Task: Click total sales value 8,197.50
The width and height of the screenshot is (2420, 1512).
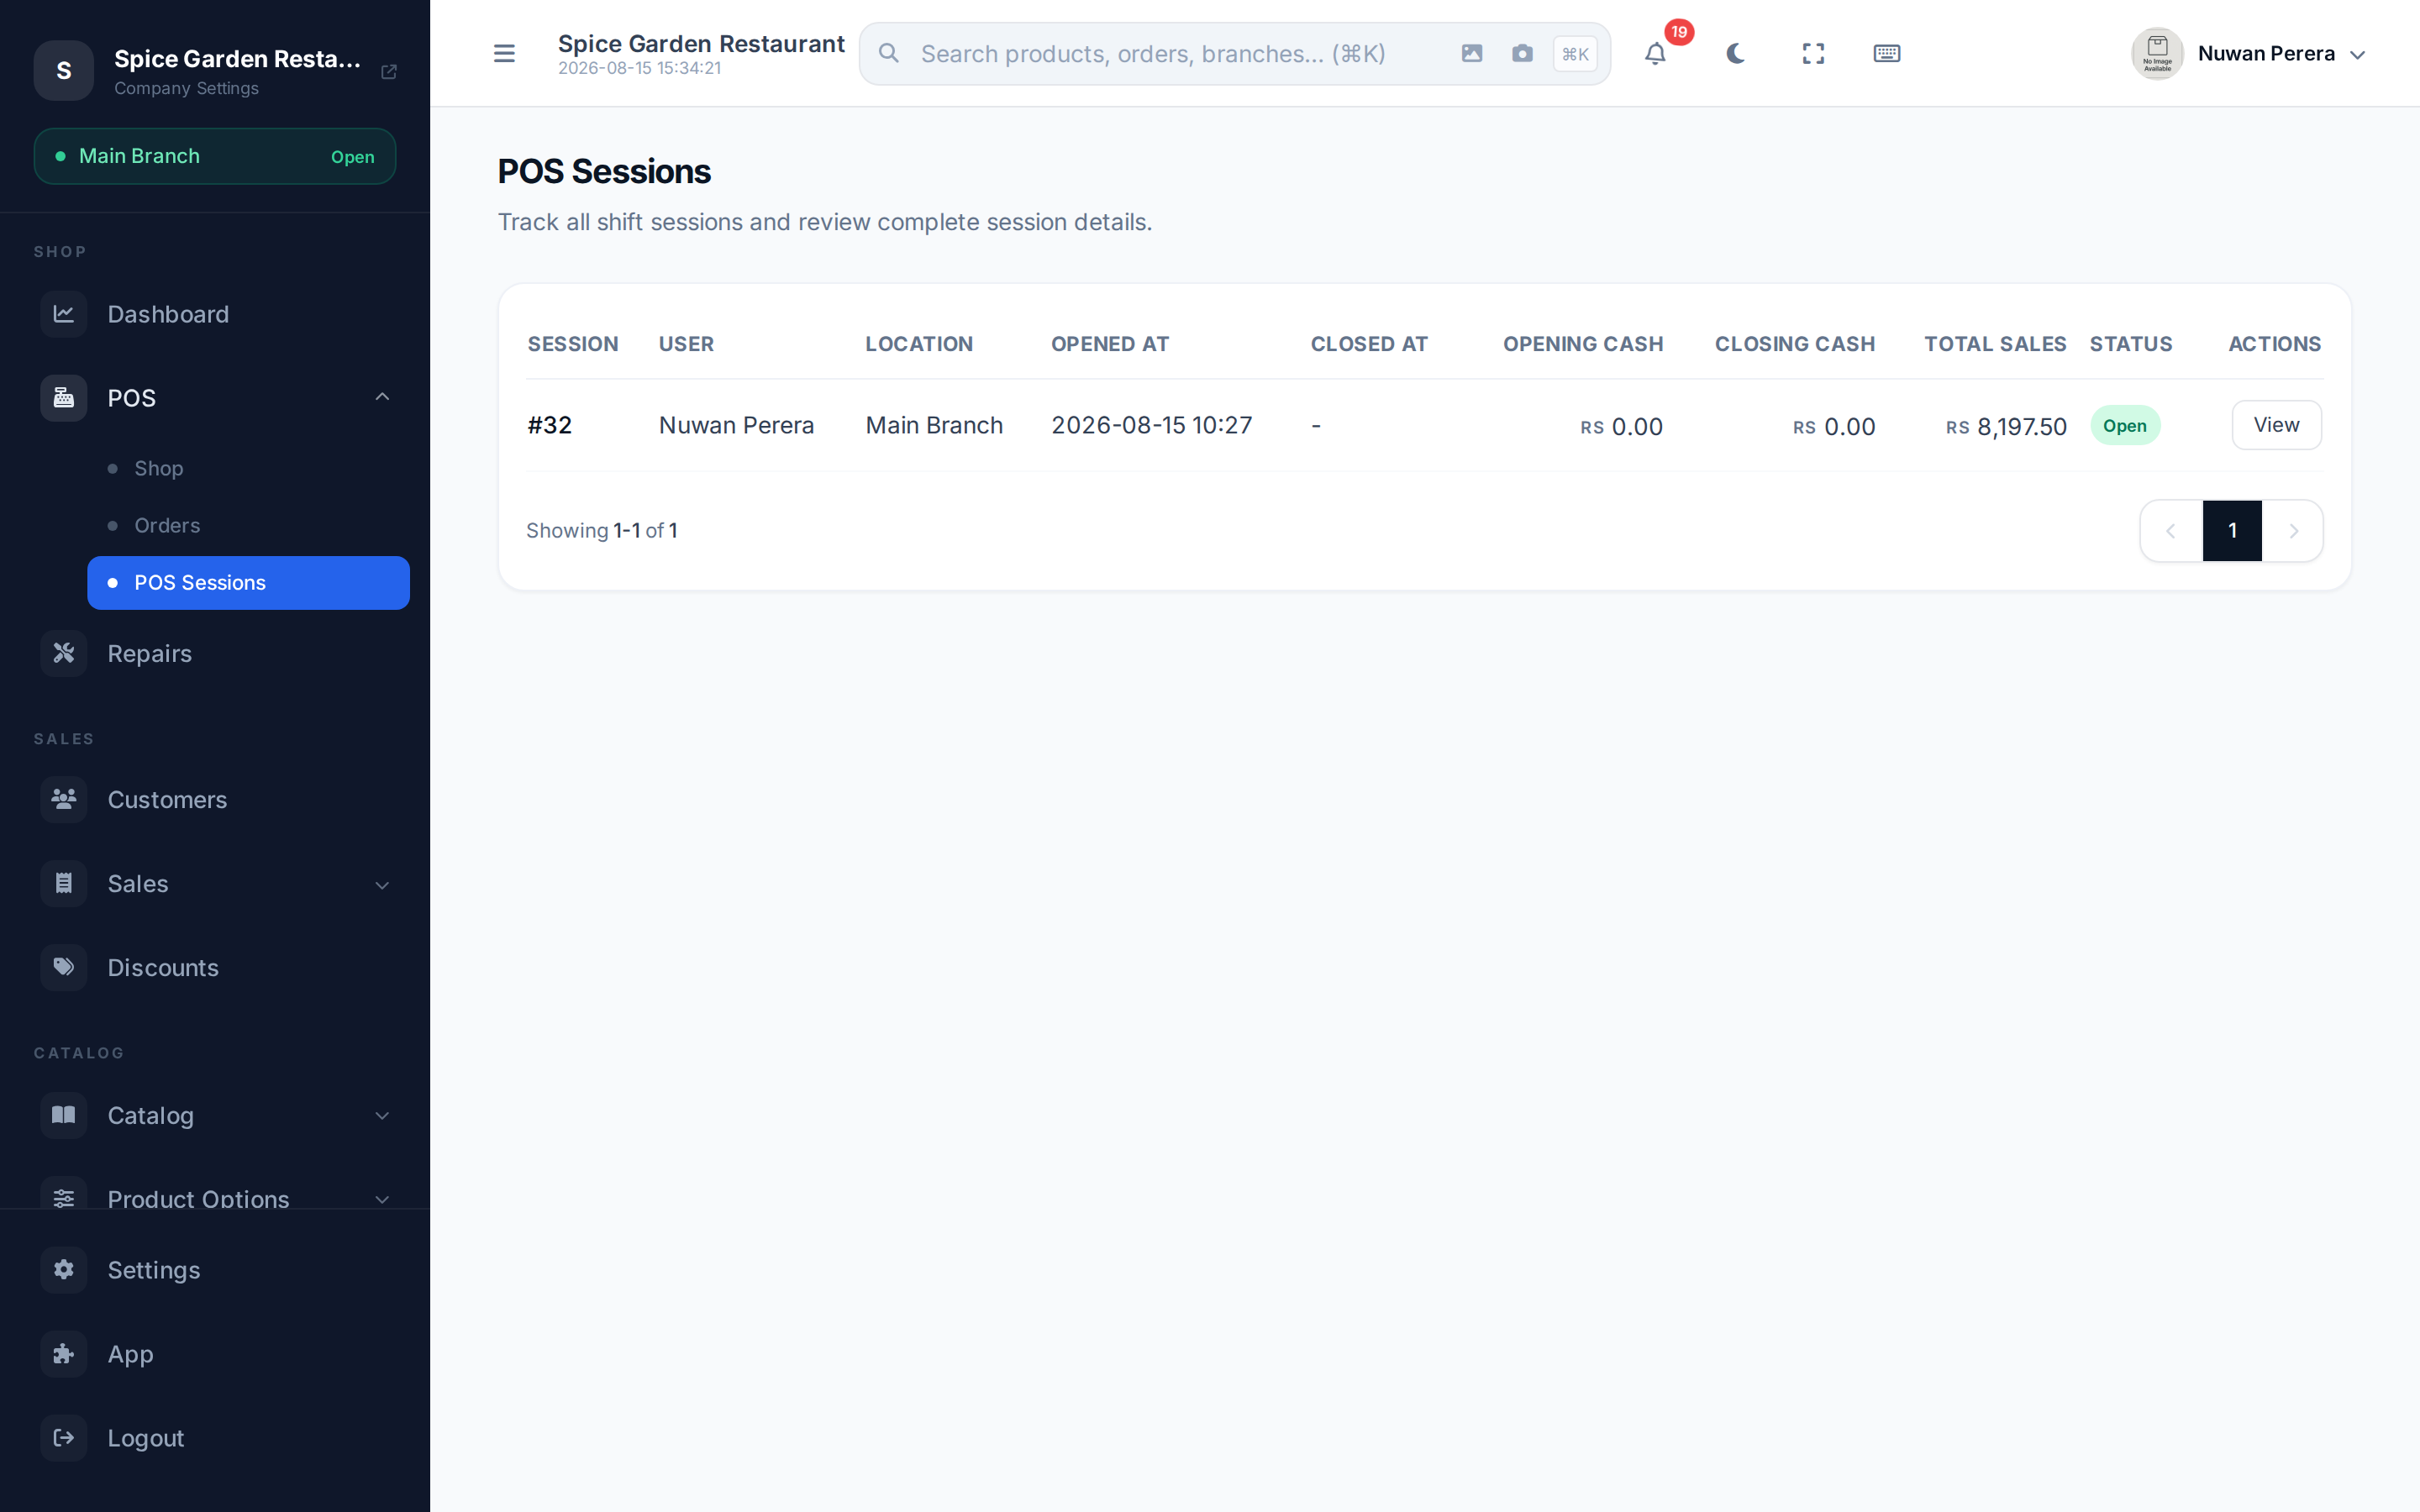Action: coord(2021,427)
